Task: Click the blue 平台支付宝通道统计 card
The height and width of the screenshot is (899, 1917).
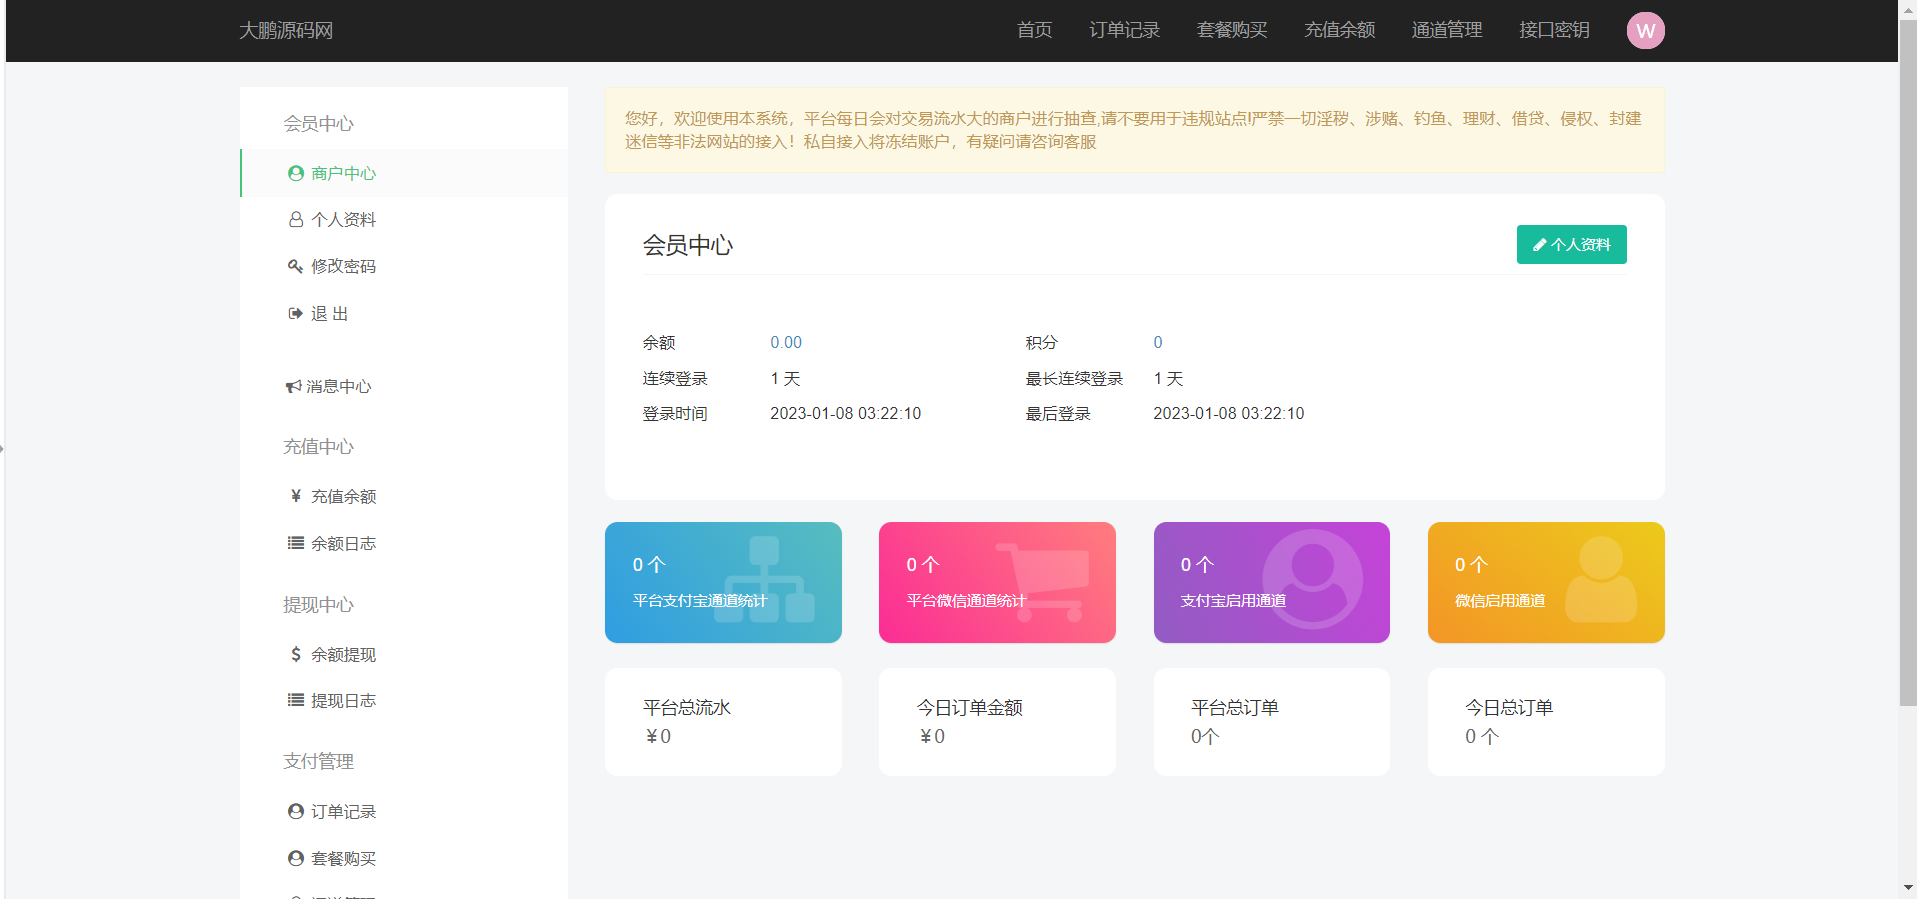Action: click(723, 582)
